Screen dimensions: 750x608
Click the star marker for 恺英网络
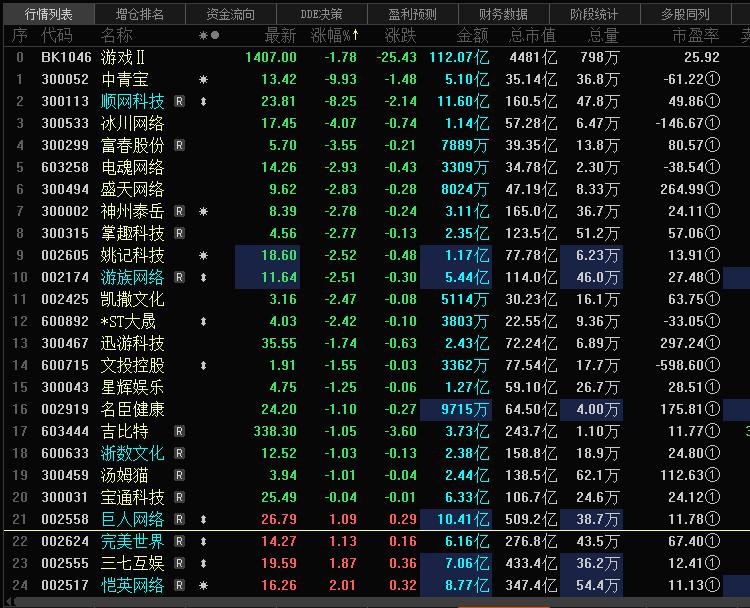[203, 585]
